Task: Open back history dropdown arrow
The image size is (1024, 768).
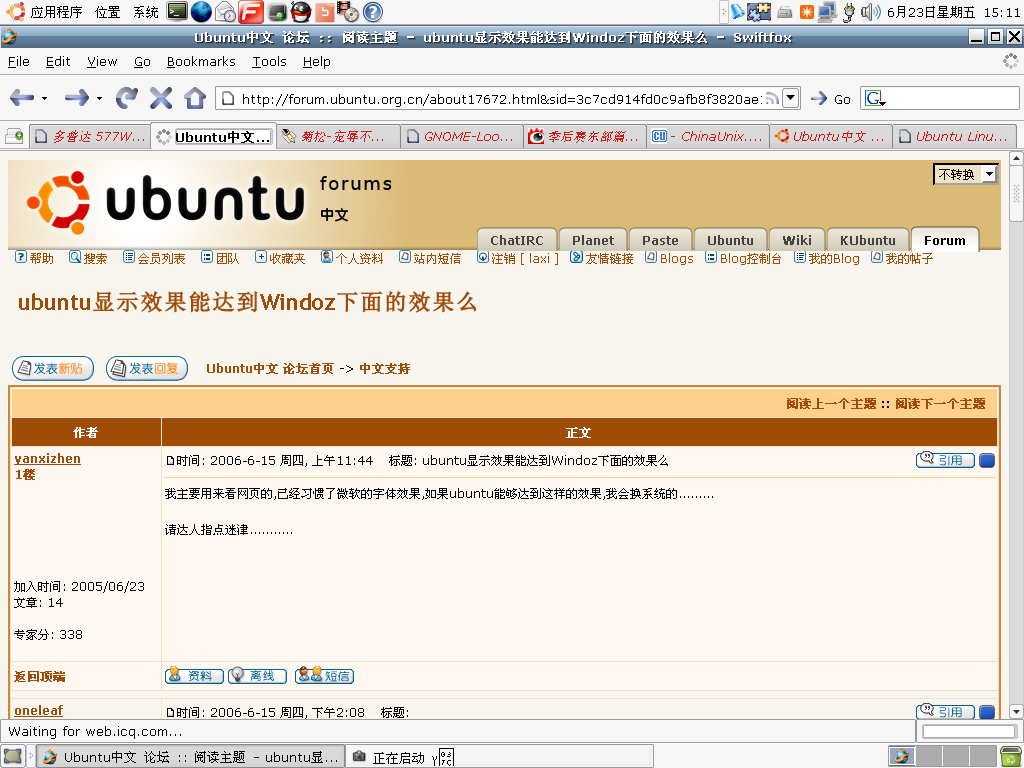Action: pos(44,99)
